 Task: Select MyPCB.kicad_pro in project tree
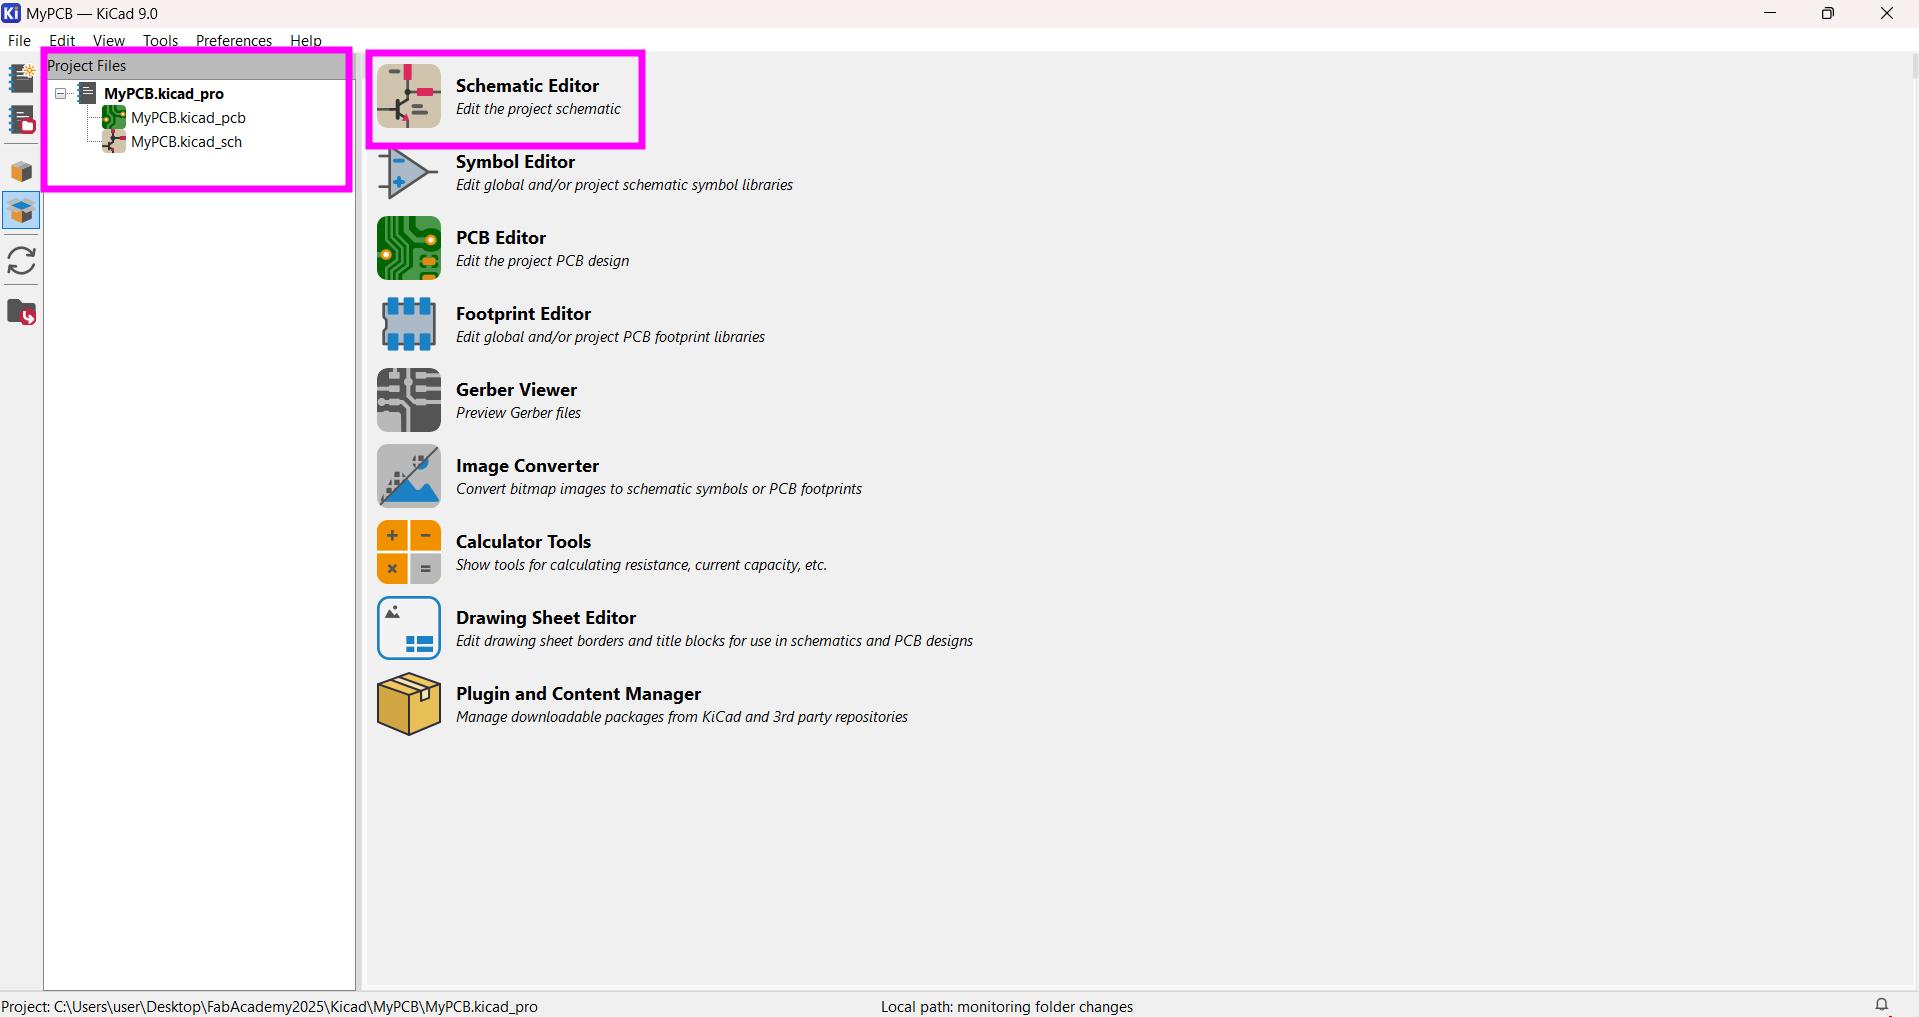164,93
